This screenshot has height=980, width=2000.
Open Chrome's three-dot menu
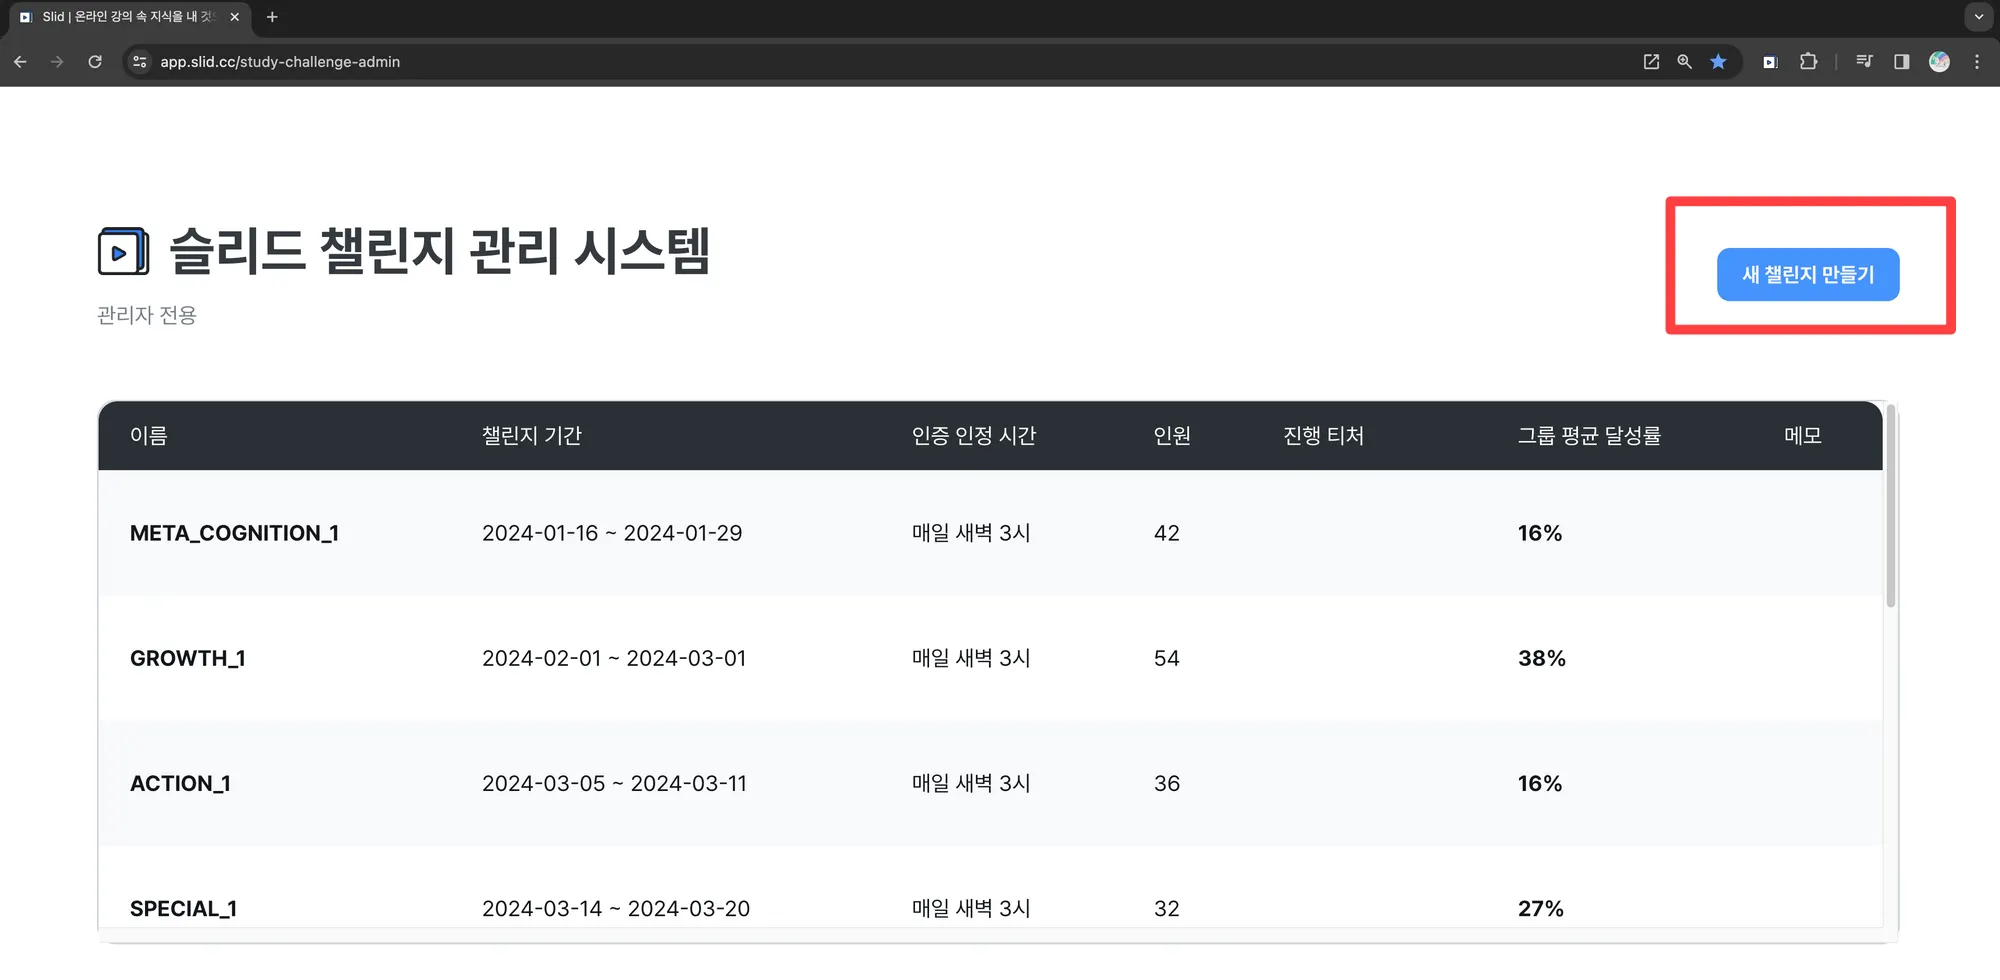click(x=1977, y=62)
